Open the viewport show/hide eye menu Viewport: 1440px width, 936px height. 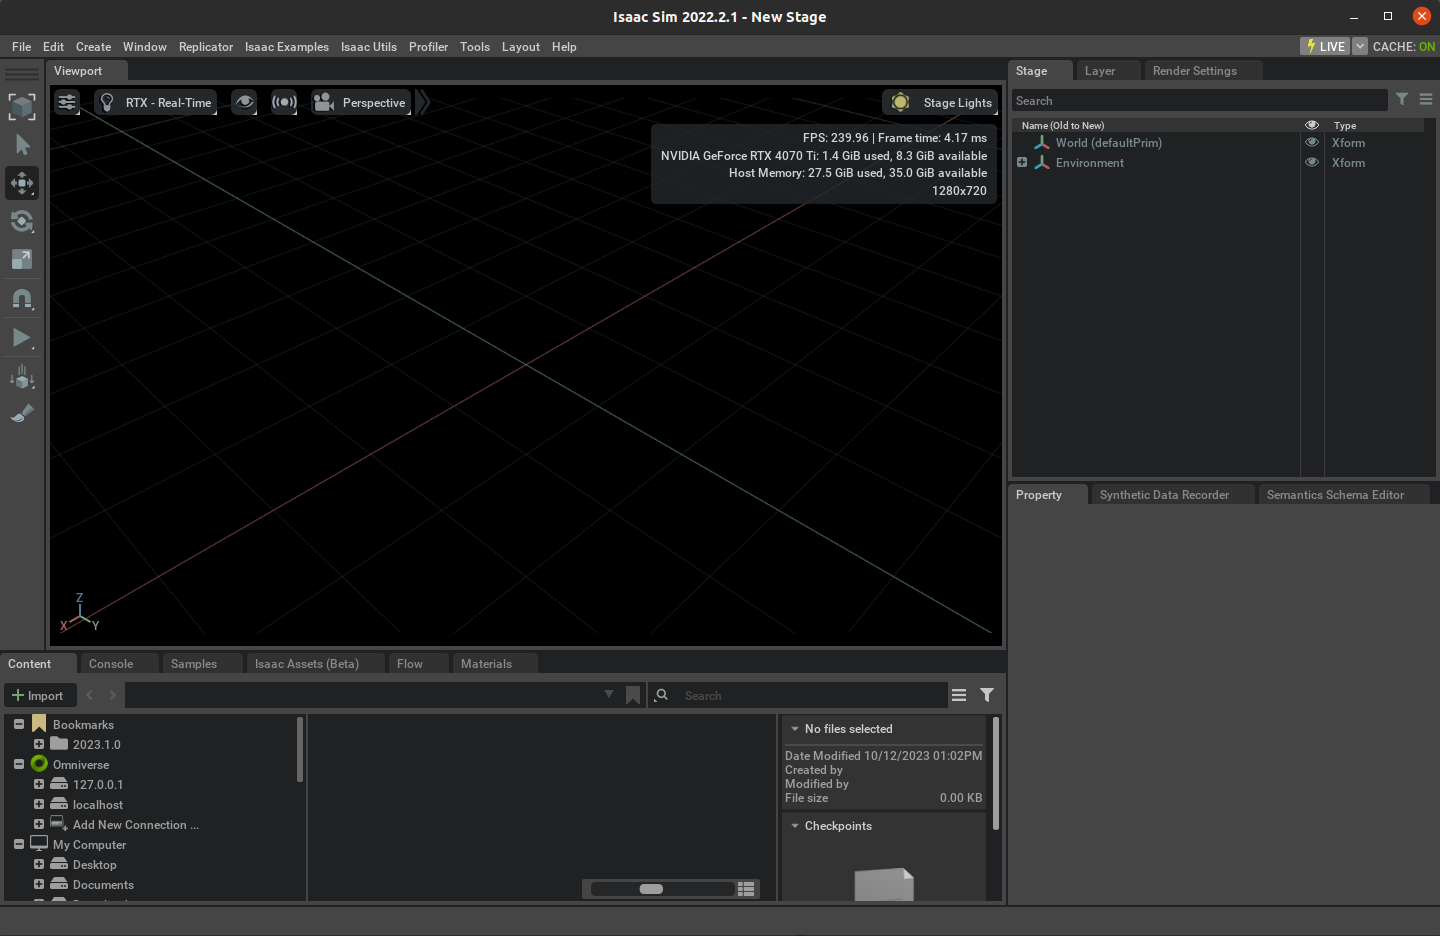(244, 102)
